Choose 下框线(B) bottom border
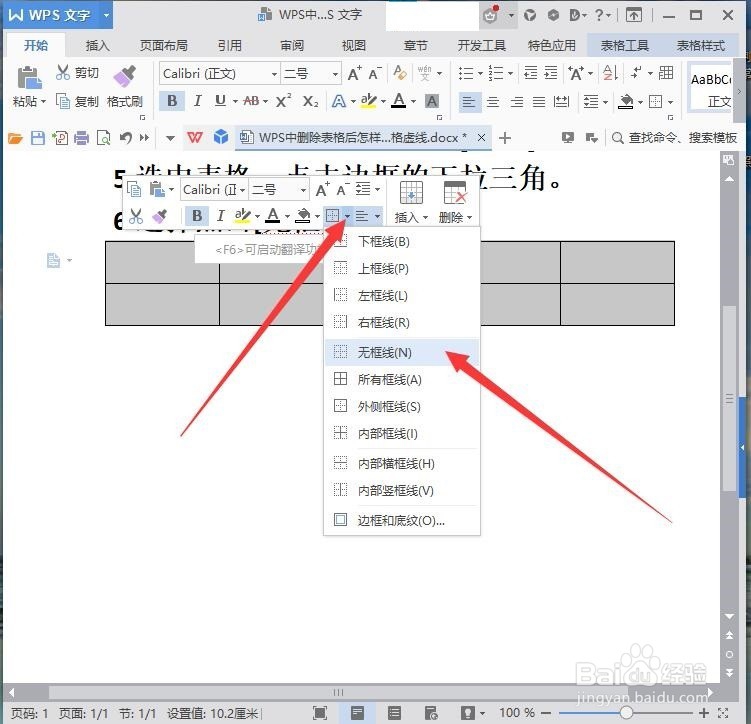Viewport: 751px width, 724px height. 402,241
